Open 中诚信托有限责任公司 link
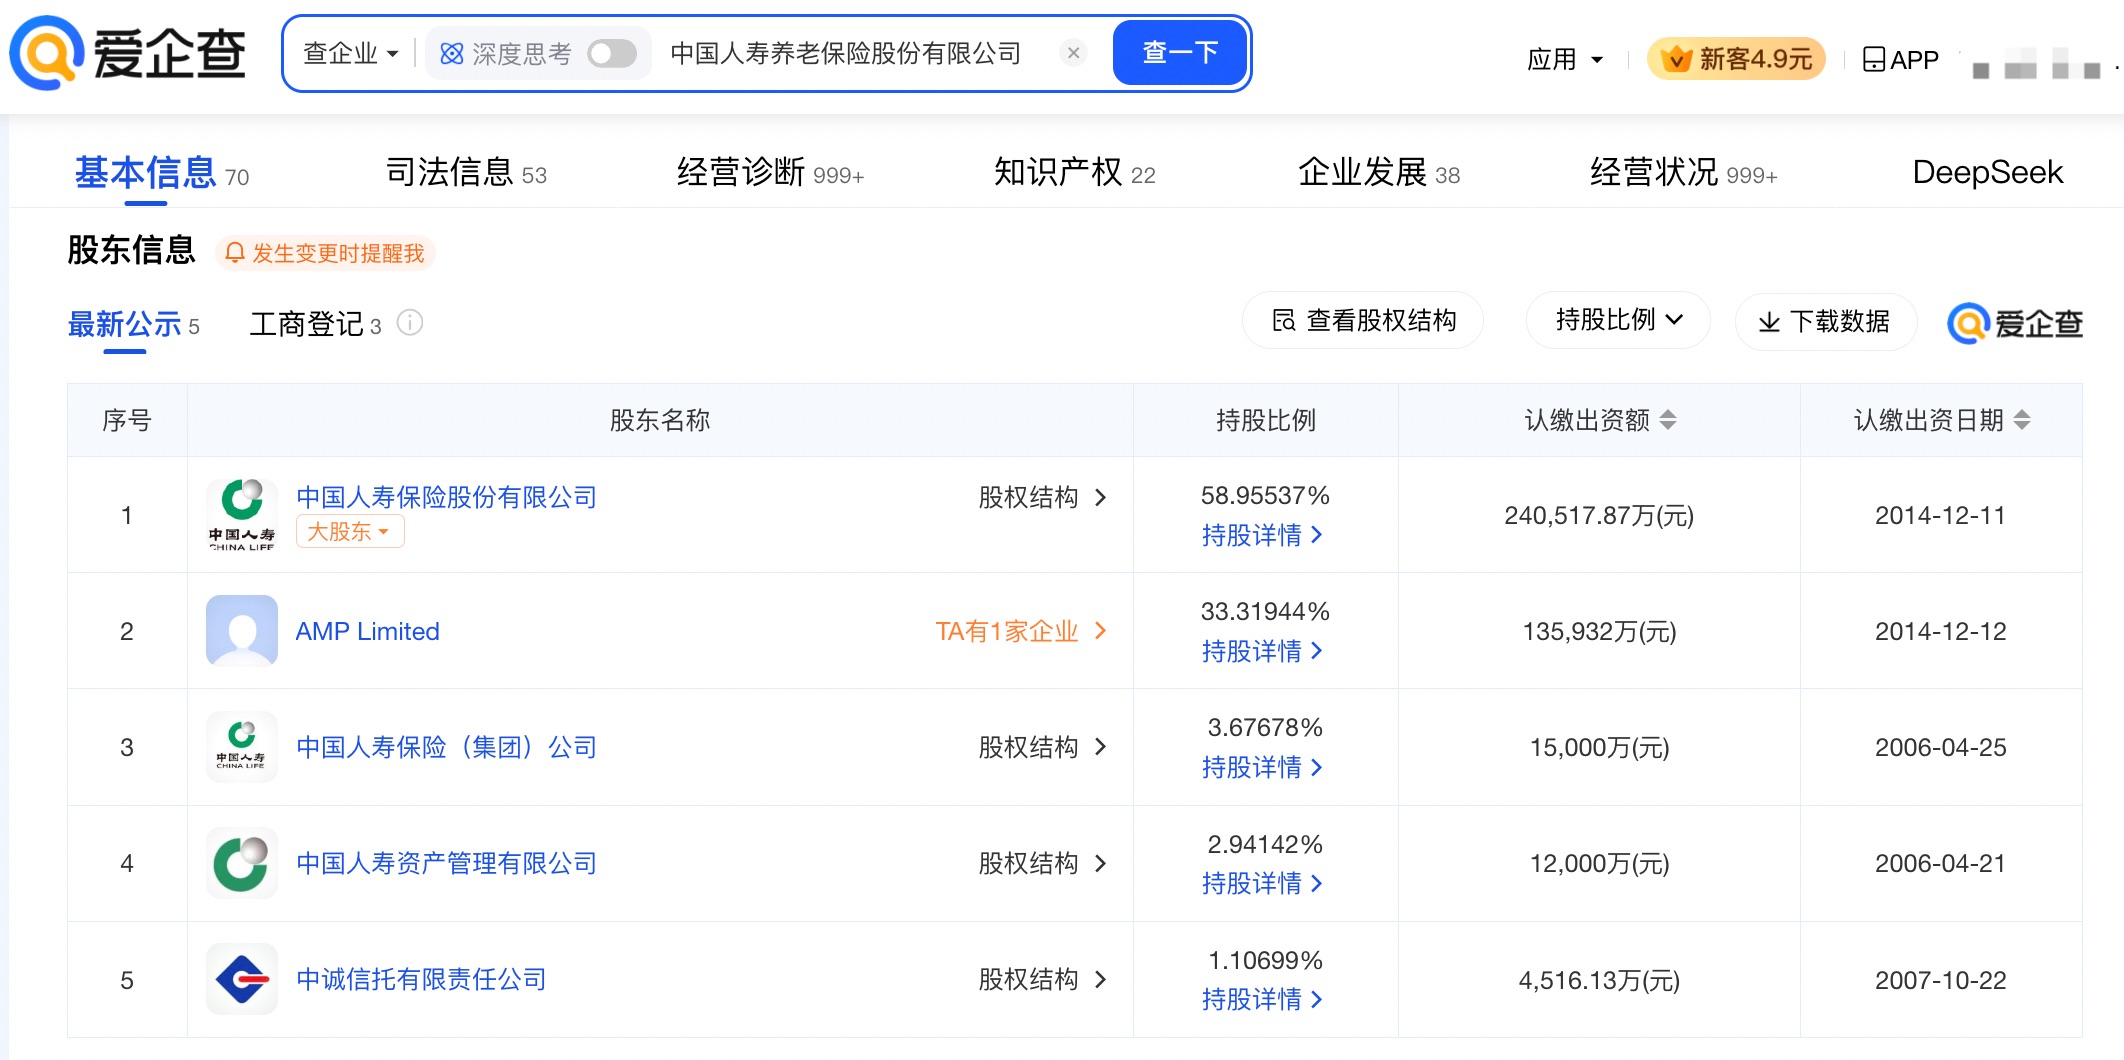 [421, 979]
